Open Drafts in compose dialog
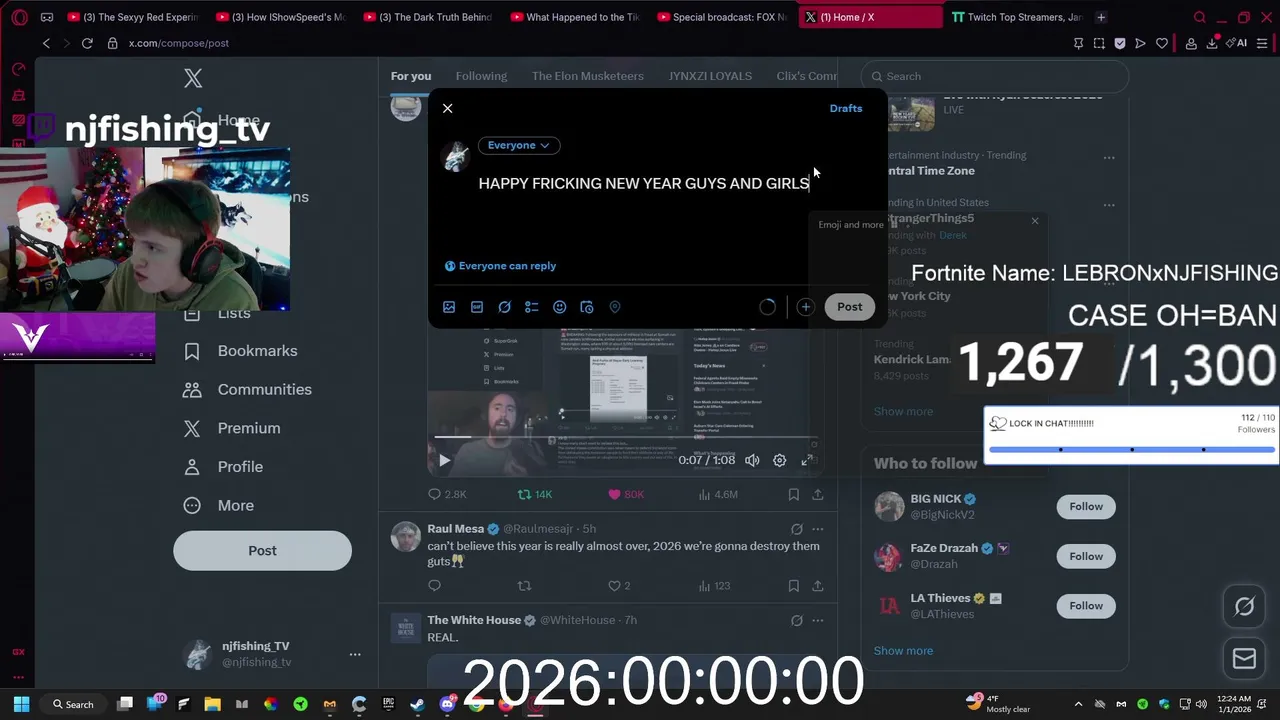 pos(846,108)
